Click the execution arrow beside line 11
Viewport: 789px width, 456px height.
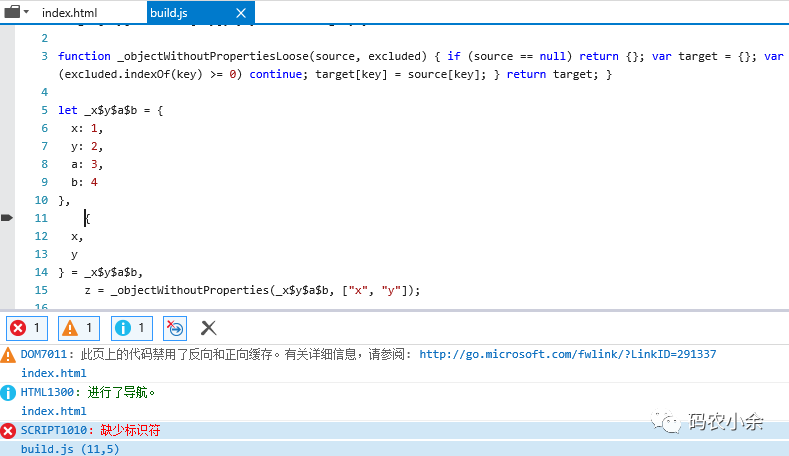click(7, 217)
